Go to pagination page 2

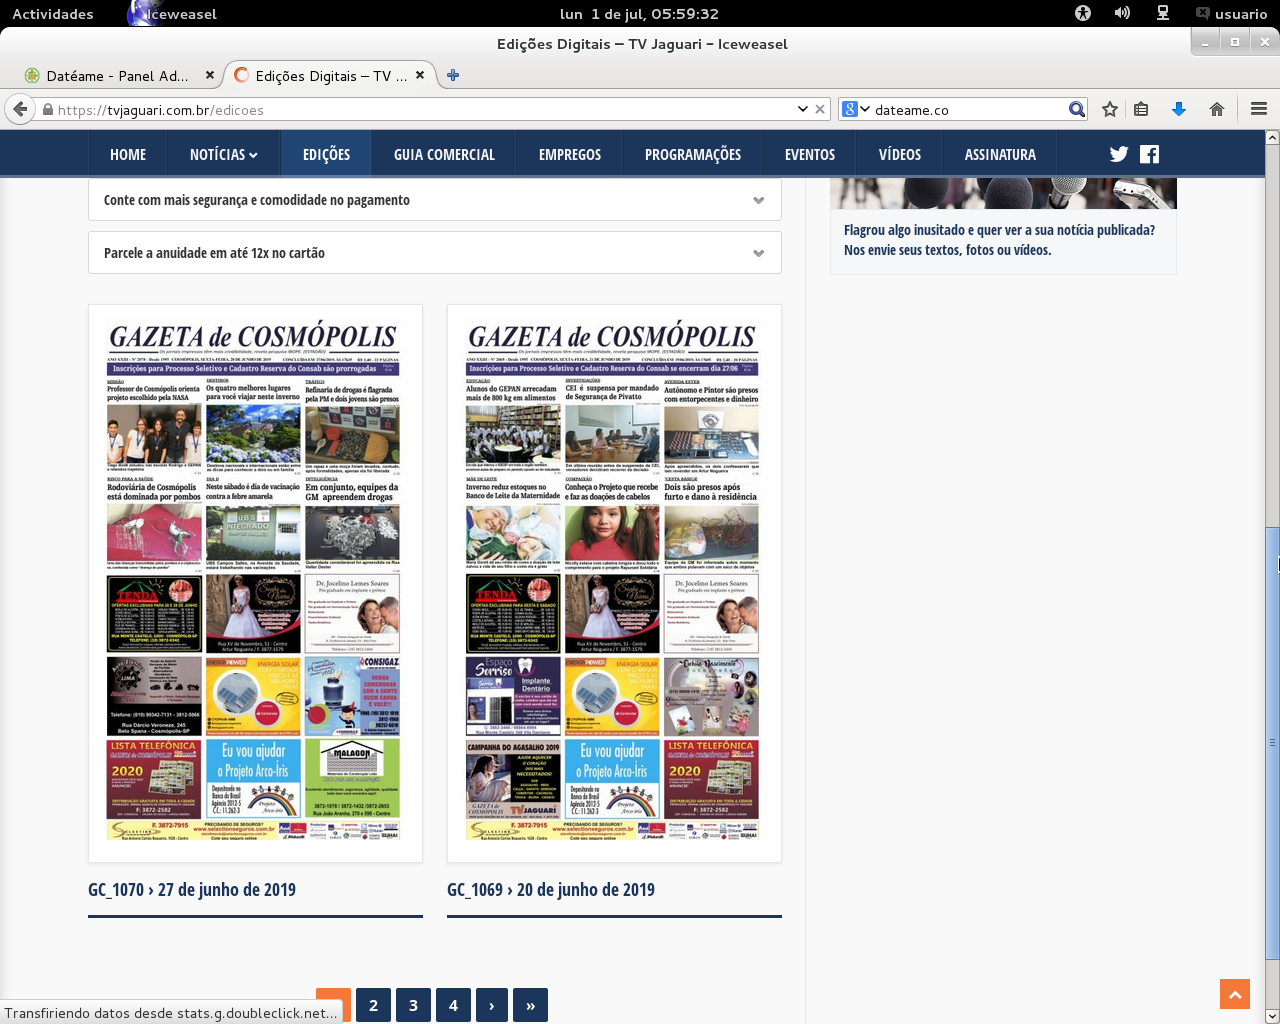(373, 1005)
